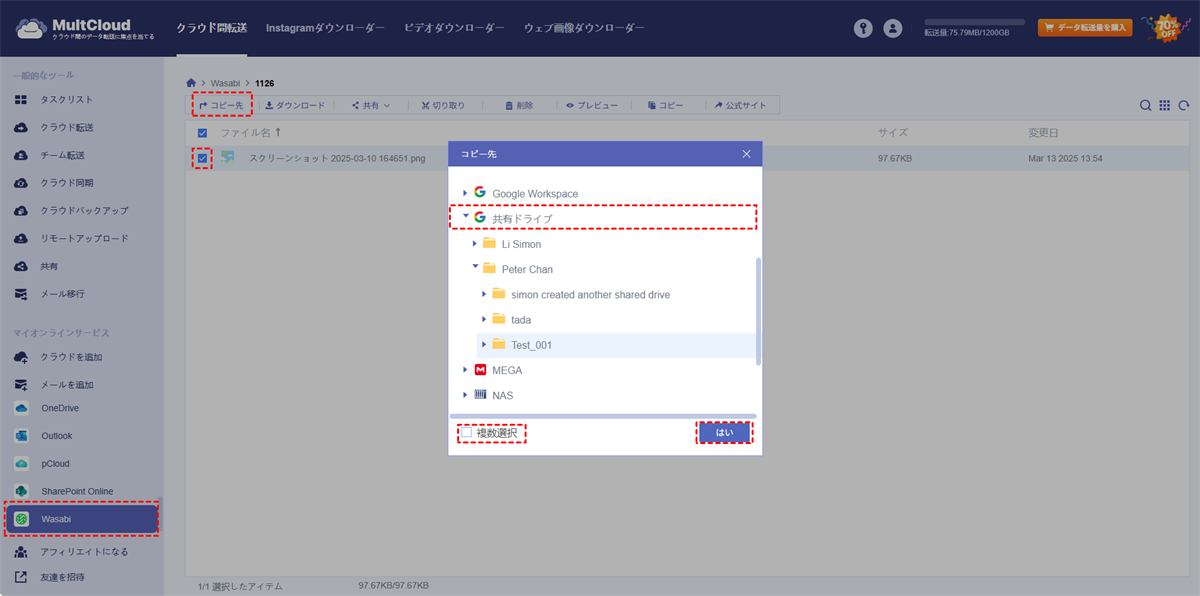Confirm with the はい button

pyautogui.click(x=724, y=433)
